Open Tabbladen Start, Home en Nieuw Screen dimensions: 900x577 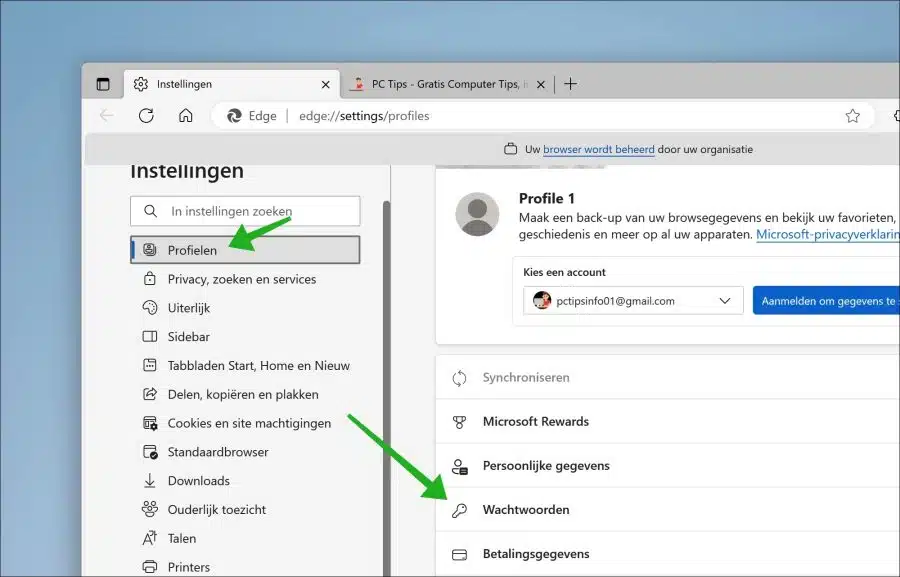point(245,365)
